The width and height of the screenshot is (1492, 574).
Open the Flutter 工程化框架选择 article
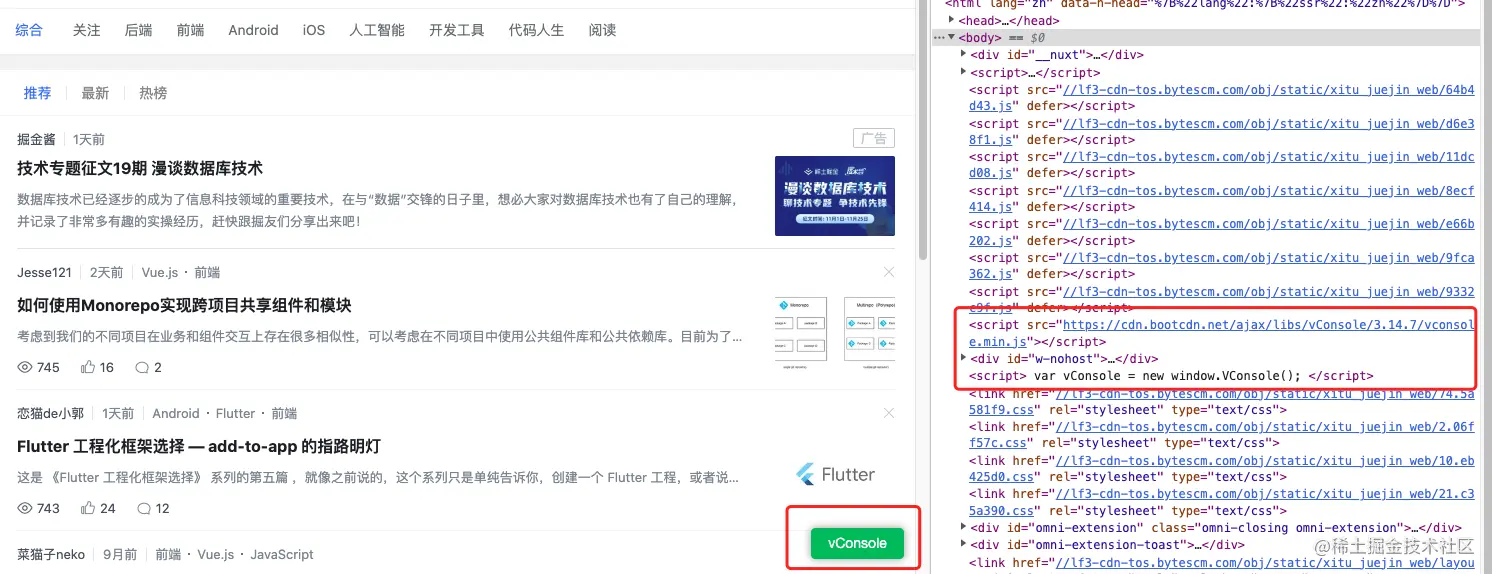(x=199, y=446)
